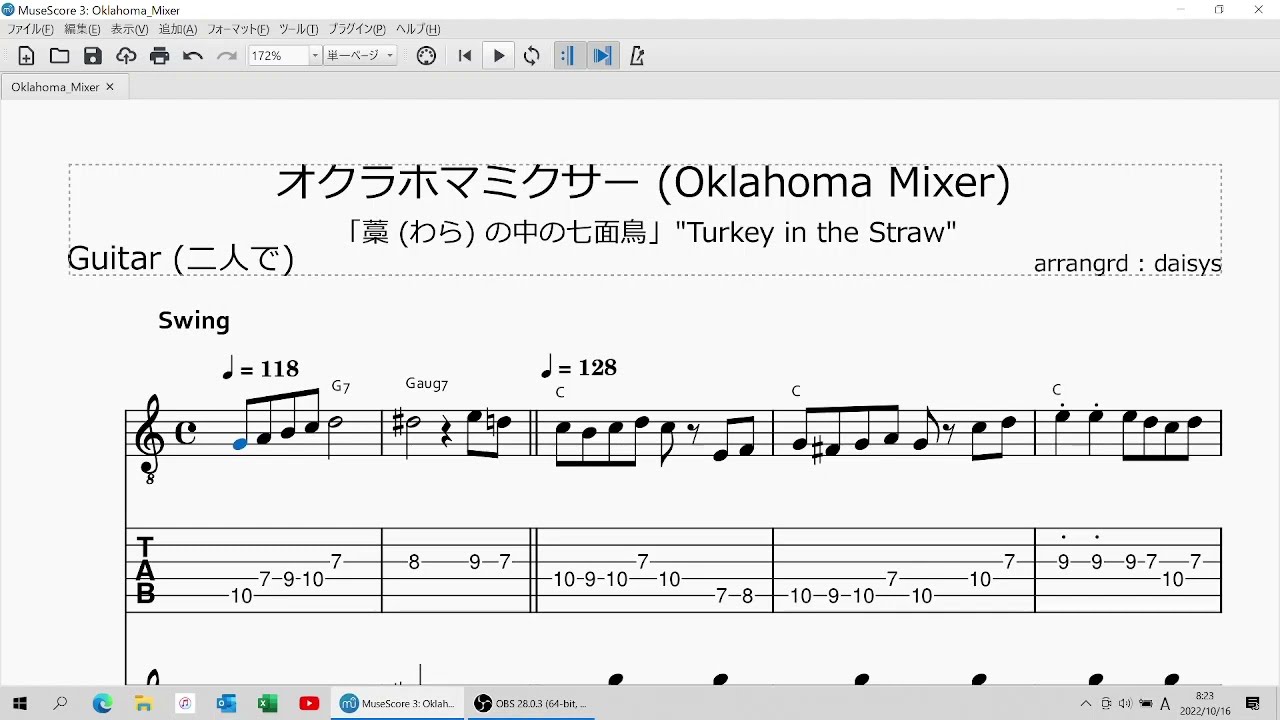The width and height of the screenshot is (1280, 720).
Task: Select the arrangrd : daisys credit text
Action: (x=1127, y=263)
